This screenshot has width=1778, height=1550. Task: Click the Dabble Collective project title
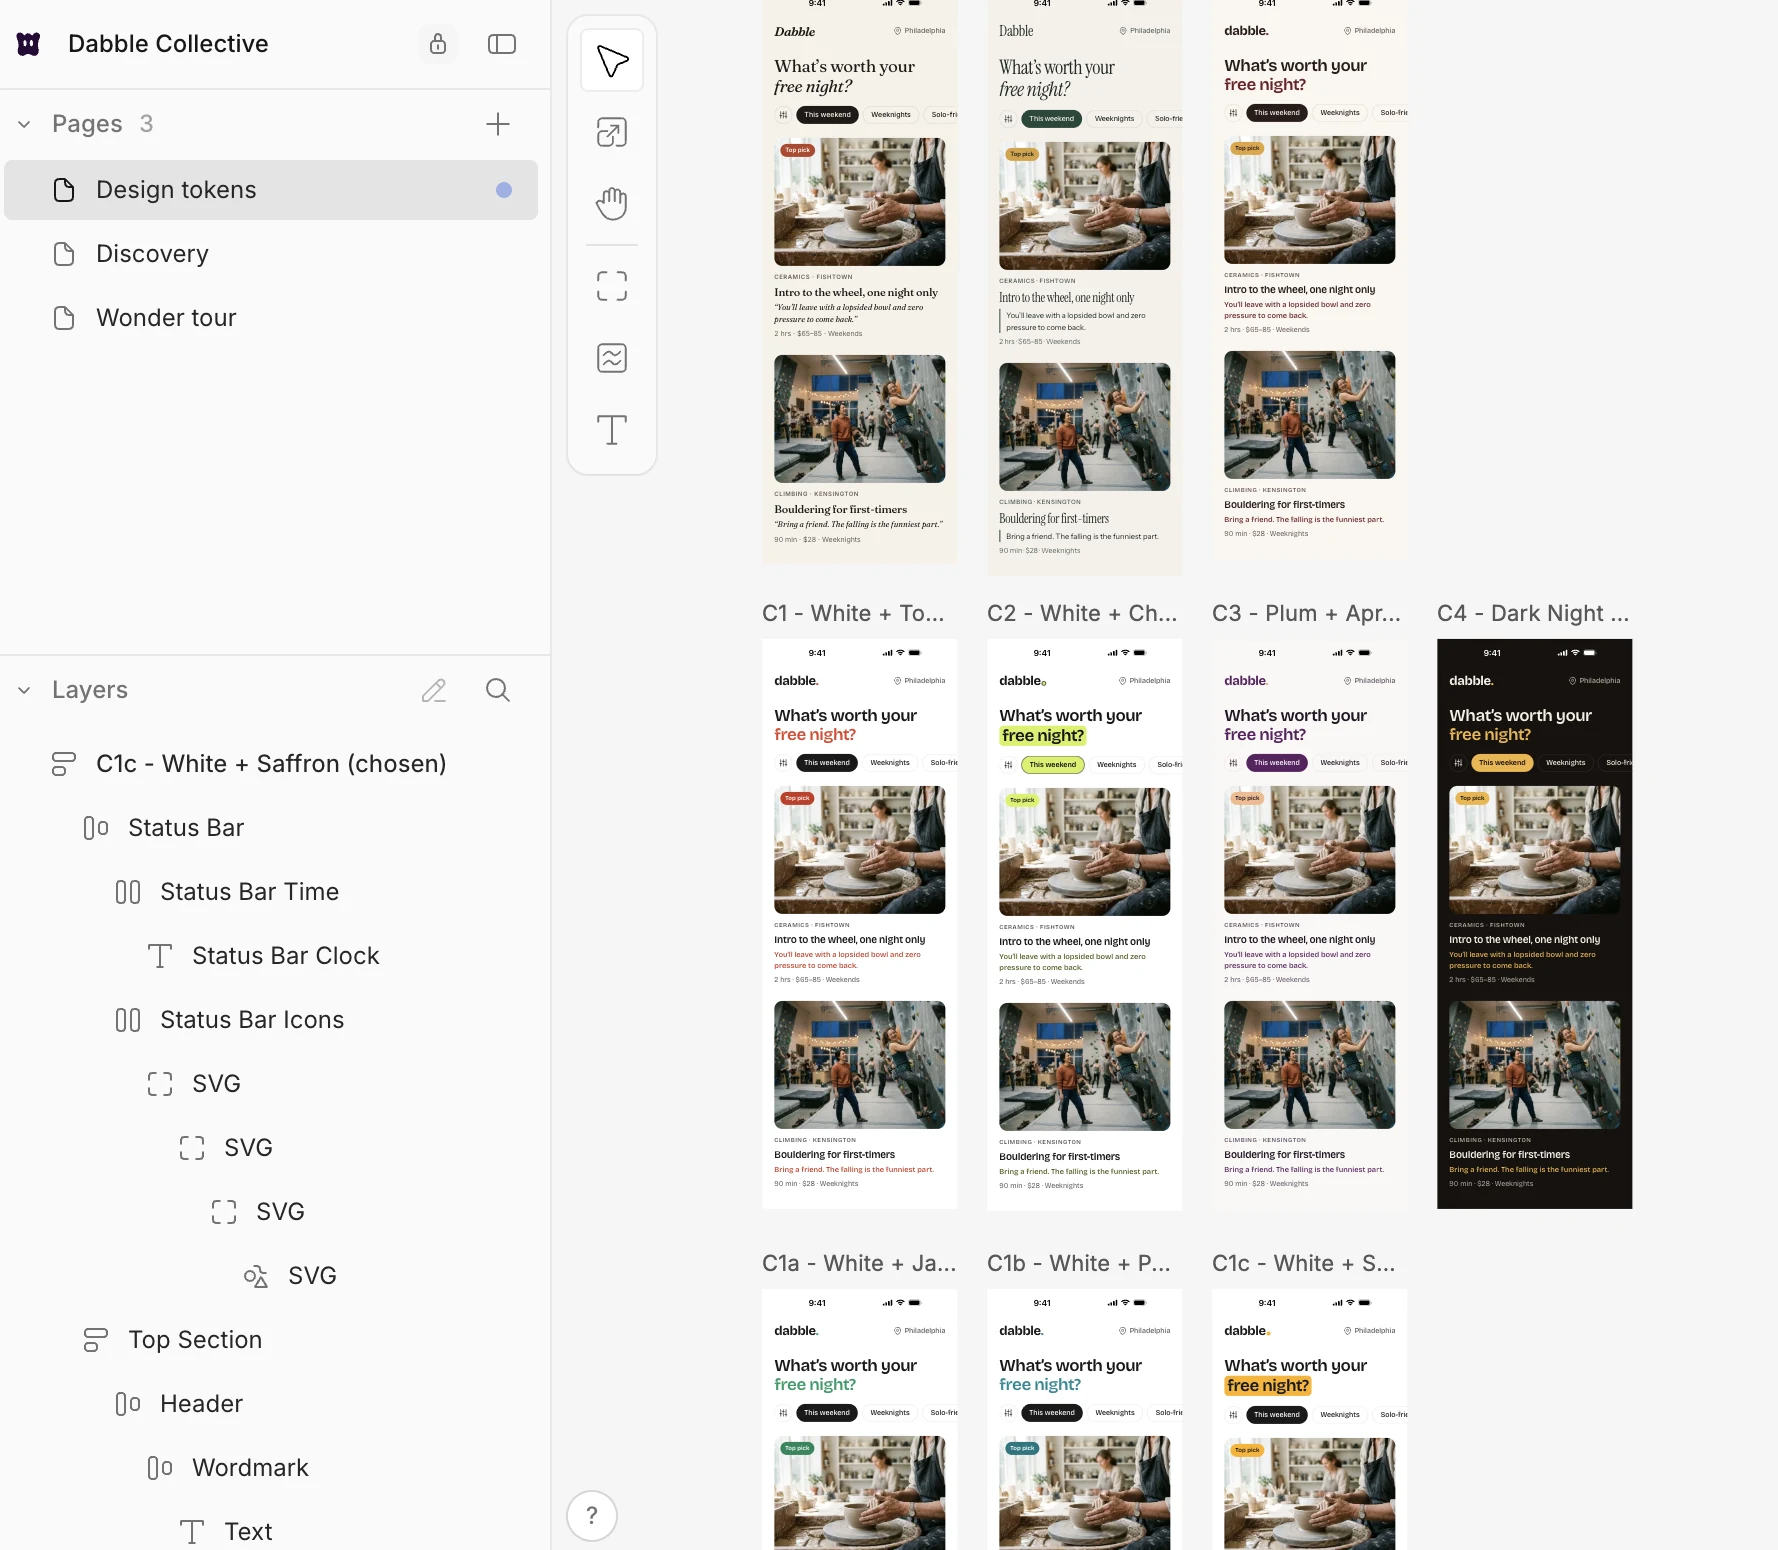click(x=168, y=44)
